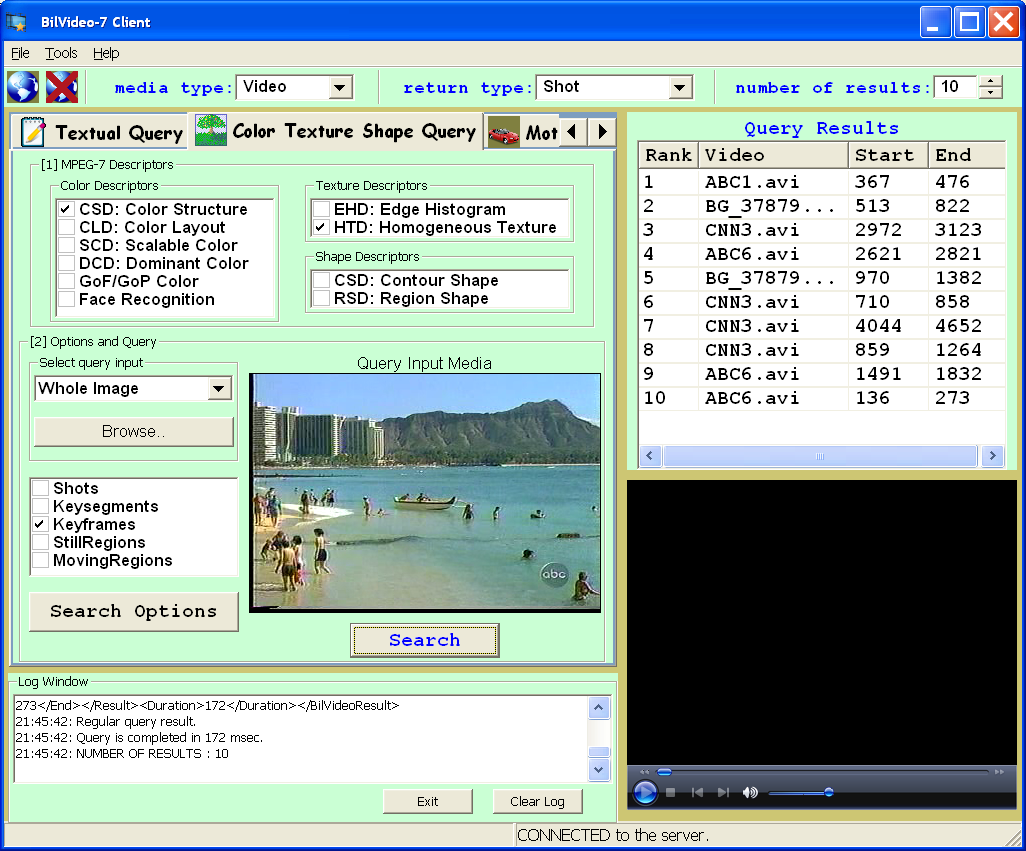Switch to the Textual Query tab
Viewport: 1026px width, 851px height.
tap(102, 132)
